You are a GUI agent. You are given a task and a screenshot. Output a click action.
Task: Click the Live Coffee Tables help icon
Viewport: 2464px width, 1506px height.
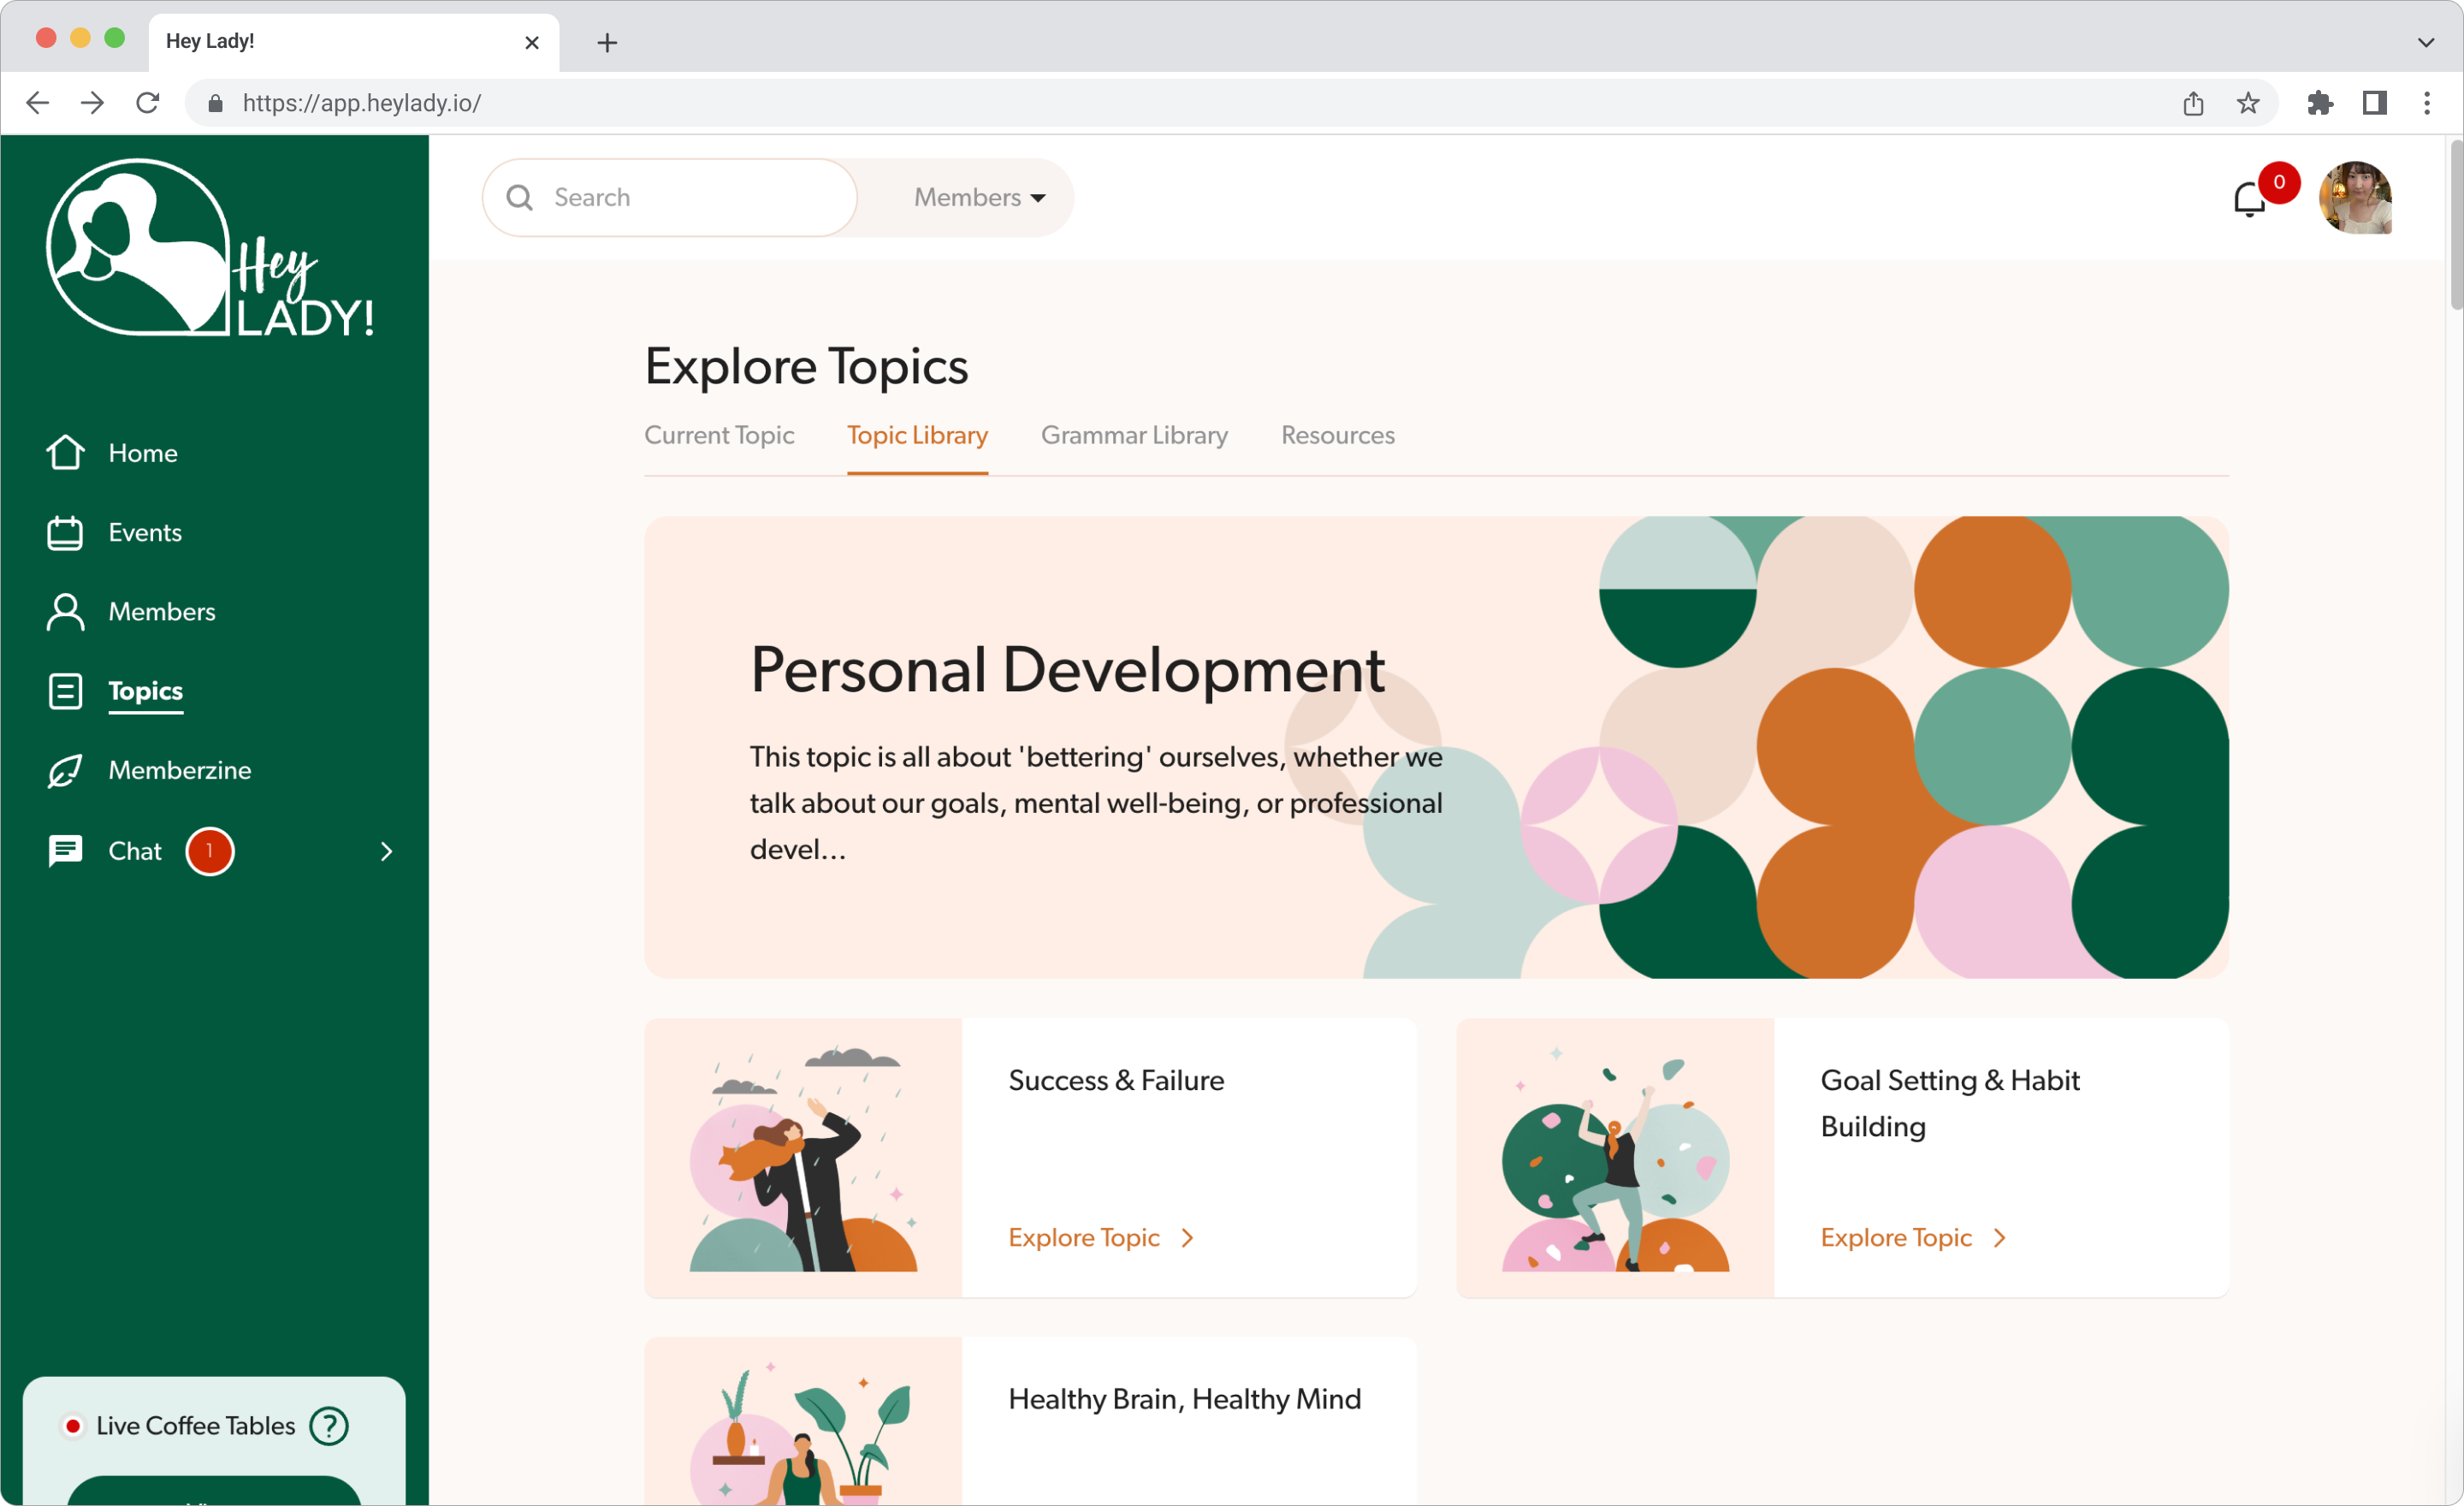(x=329, y=1426)
